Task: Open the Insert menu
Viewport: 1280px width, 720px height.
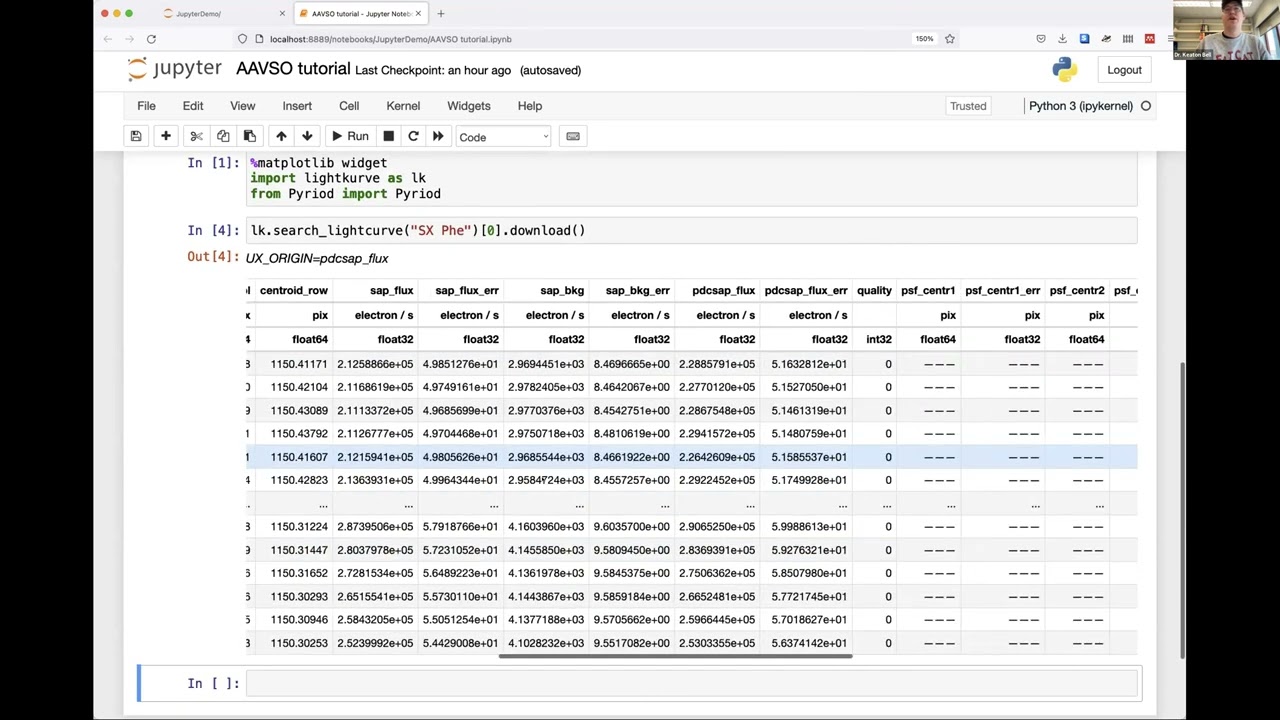Action: (x=297, y=106)
